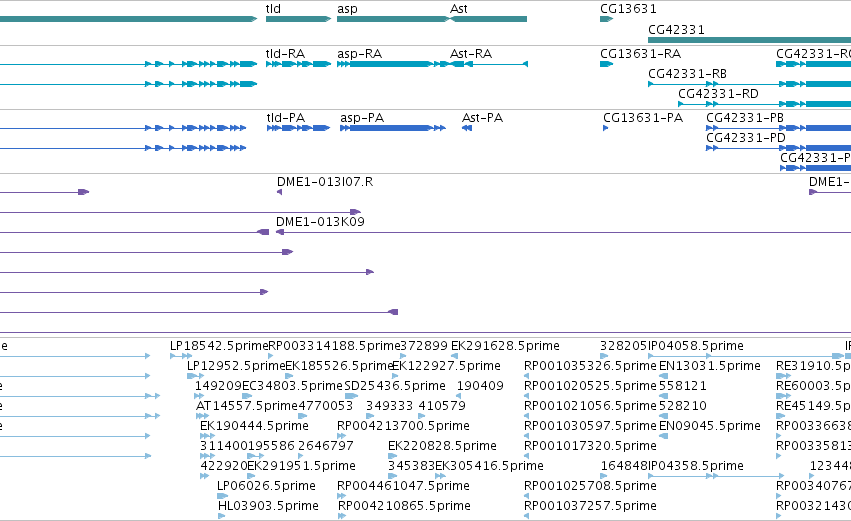Select feature 528210

663,416
